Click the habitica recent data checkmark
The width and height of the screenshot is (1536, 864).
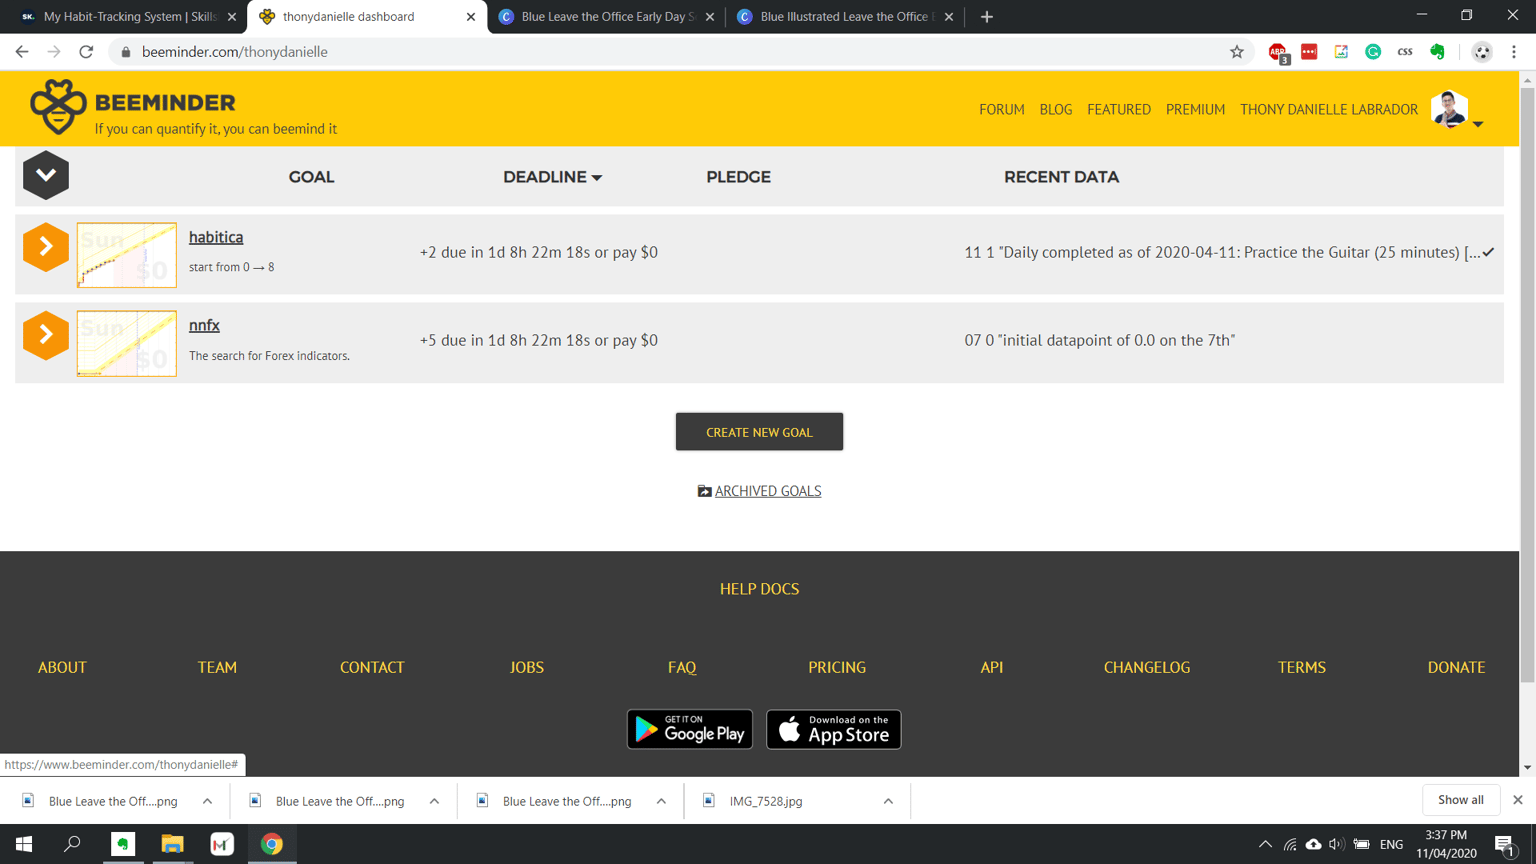[1488, 252]
